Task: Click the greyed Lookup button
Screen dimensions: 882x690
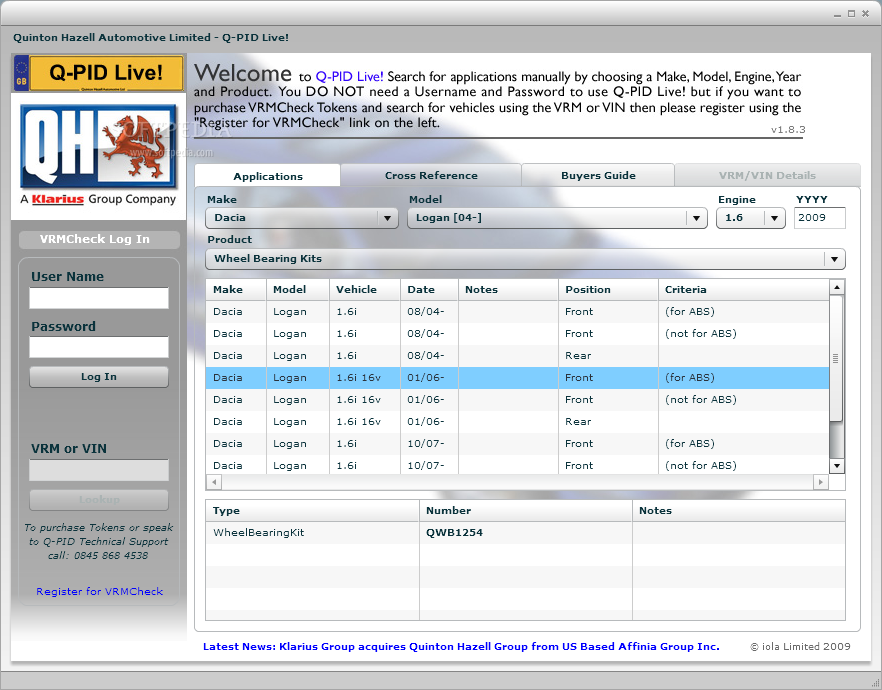Action: coord(99,499)
